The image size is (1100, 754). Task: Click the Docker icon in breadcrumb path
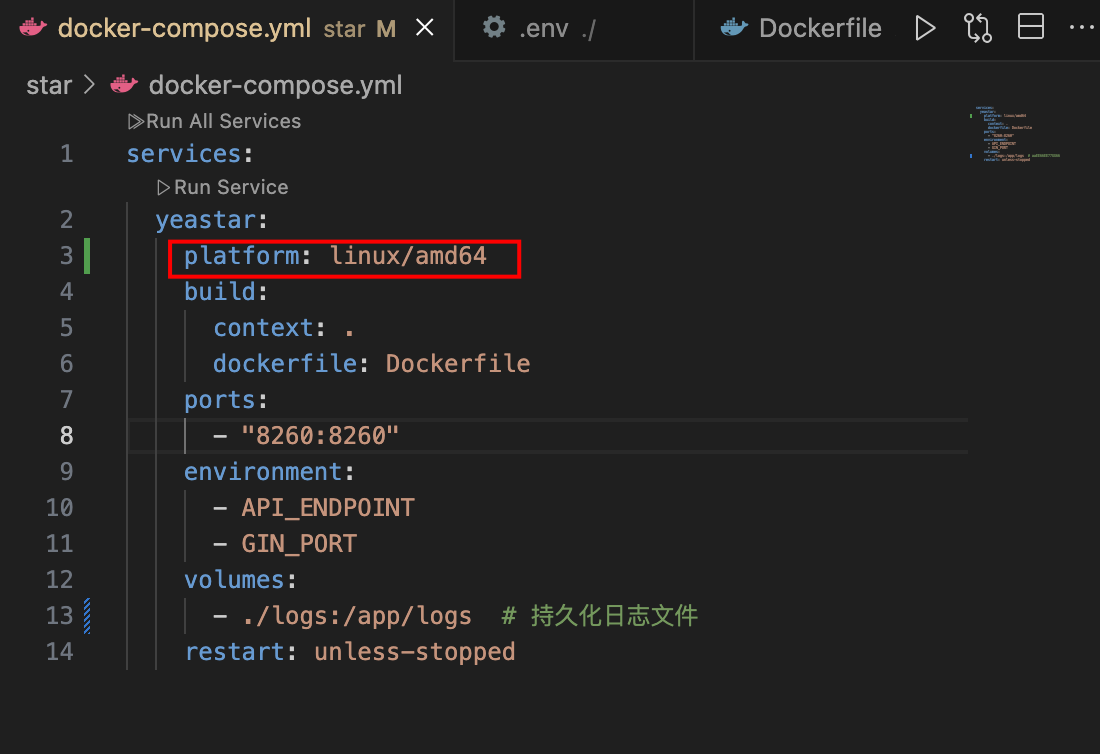point(124,85)
